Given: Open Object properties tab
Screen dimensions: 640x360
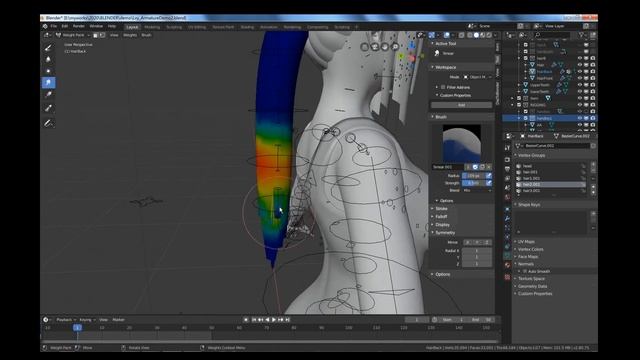Looking at the screenshot, I should coord(507,209).
